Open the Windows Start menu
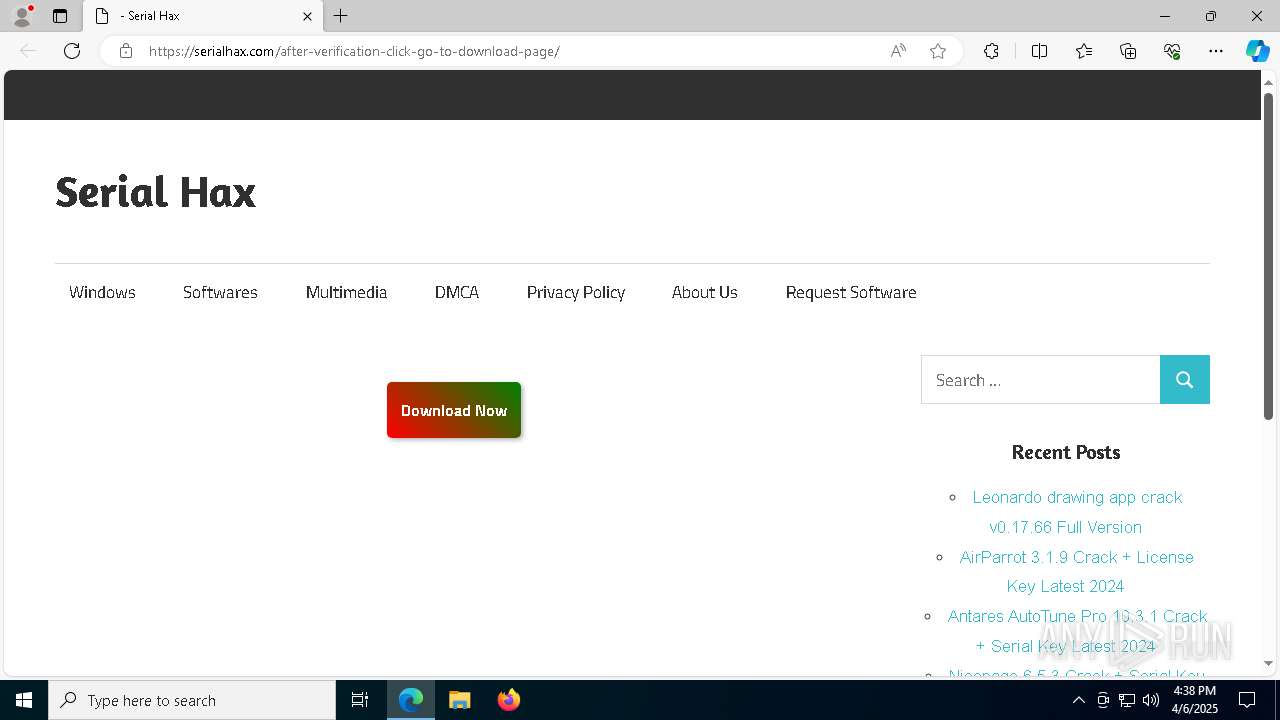 click(x=24, y=700)
